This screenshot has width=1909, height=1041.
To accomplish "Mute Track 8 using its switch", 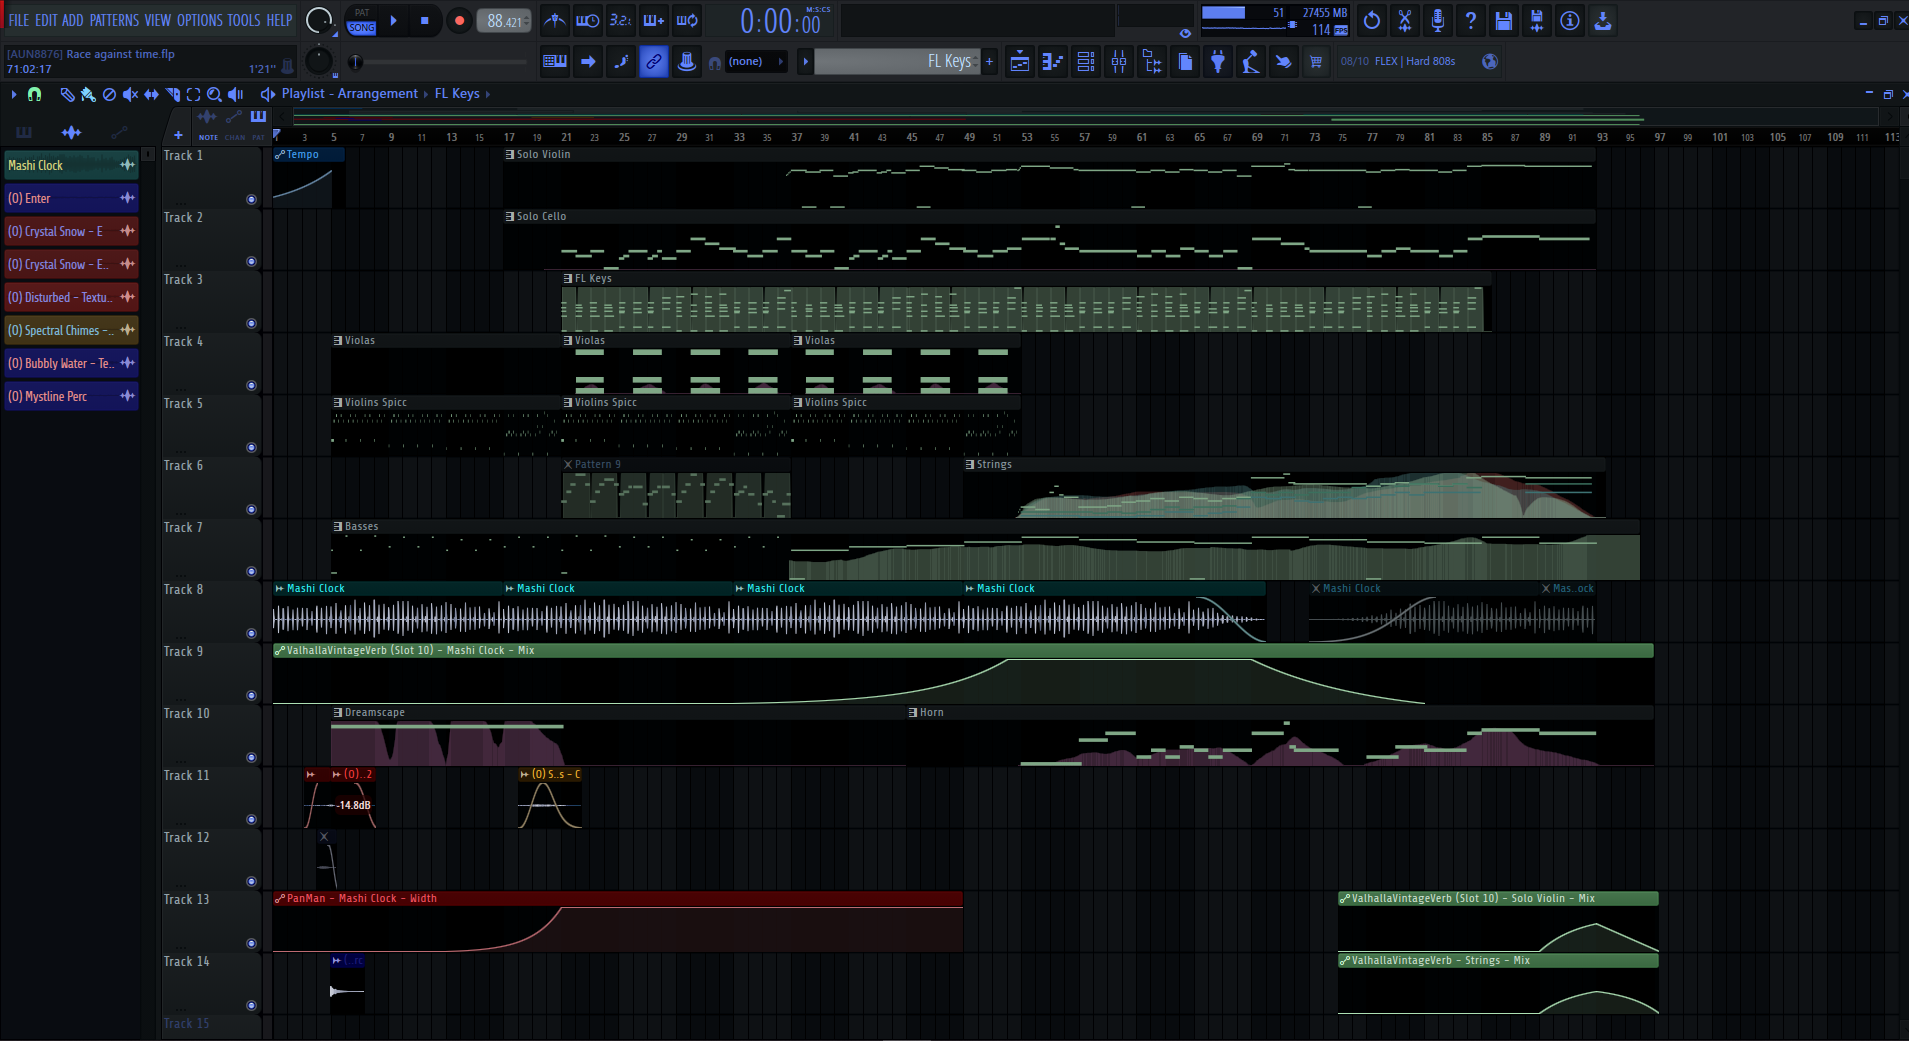I will [x=251, y=633].
